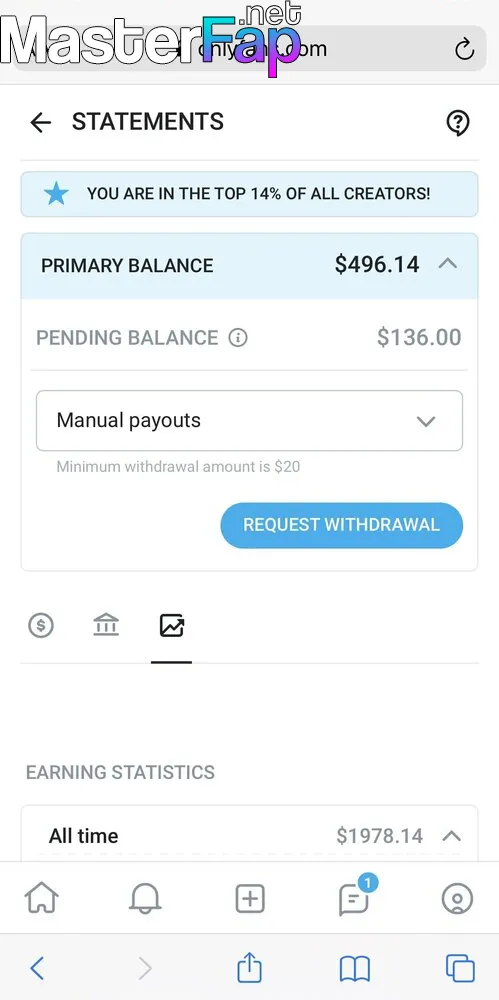Collapse the All time earnings row
Image resolution: width=499 pixels, height=1000 pixels.
[451, 835]
